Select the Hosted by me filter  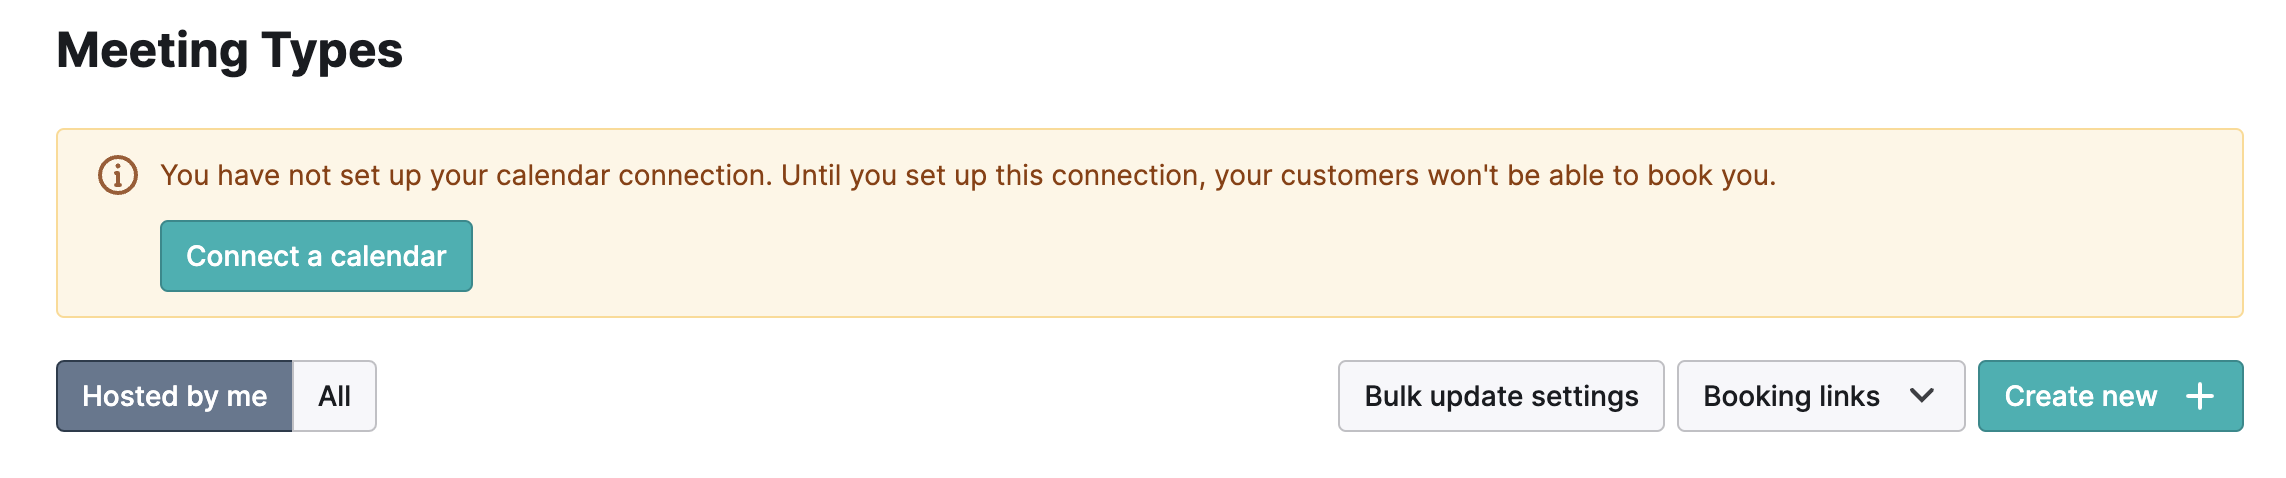pyautogui.click(x=174, y=396)
